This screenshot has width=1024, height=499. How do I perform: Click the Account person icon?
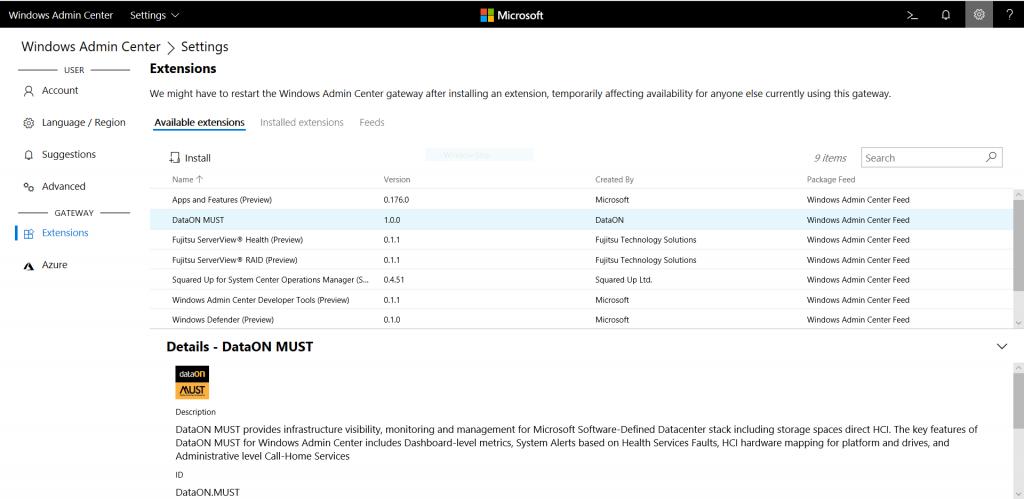28,91
